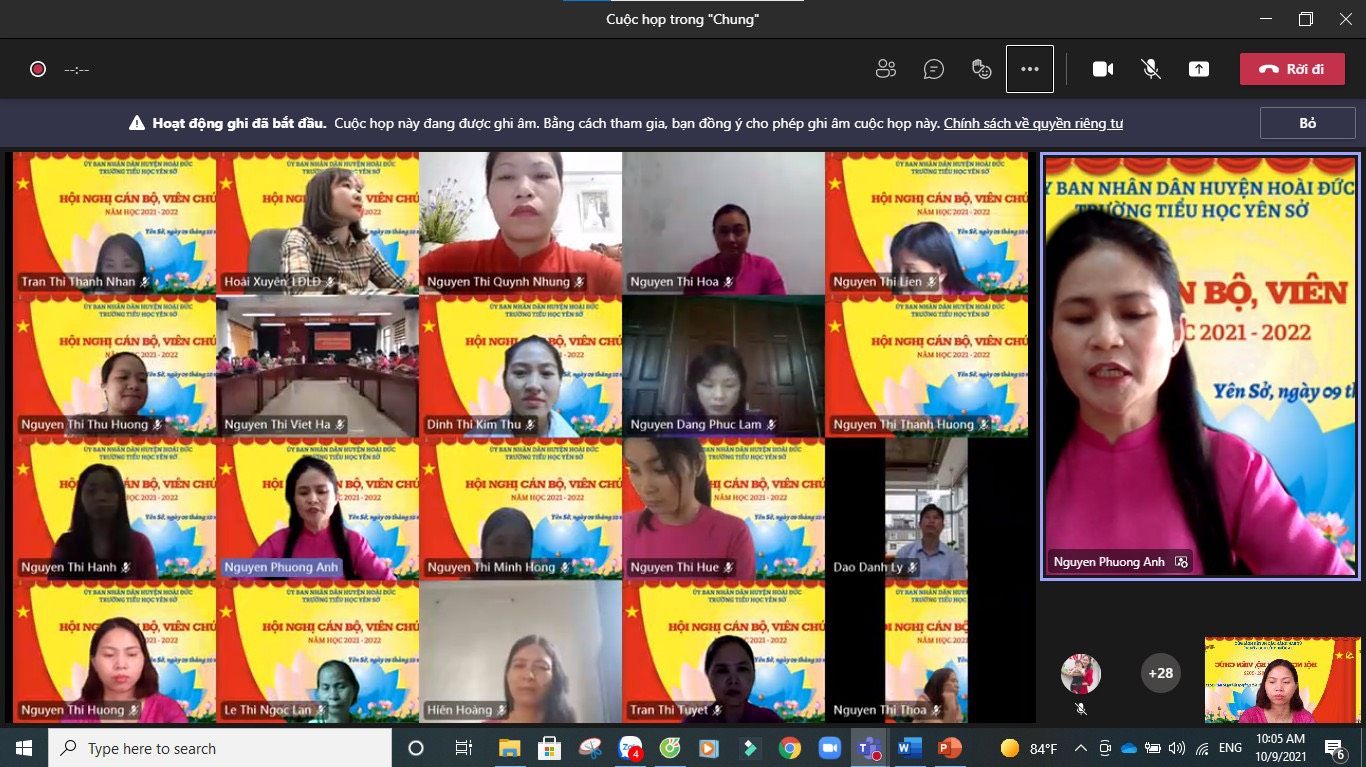Open the weather widget showing 84°F
The width and height of the screenshot is (1366, 767).
pyautogui.click(x=1029, y=748)
